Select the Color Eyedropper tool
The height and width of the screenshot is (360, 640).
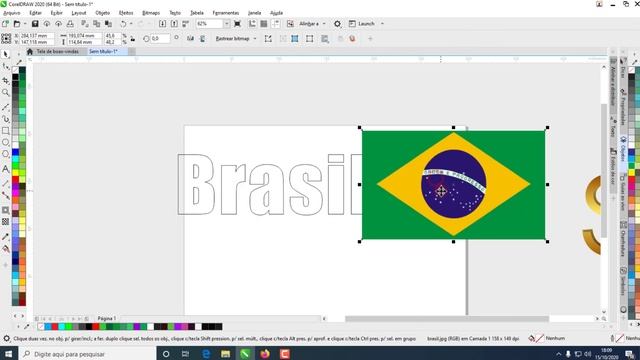pyautogui.click(x=5, y=237)
